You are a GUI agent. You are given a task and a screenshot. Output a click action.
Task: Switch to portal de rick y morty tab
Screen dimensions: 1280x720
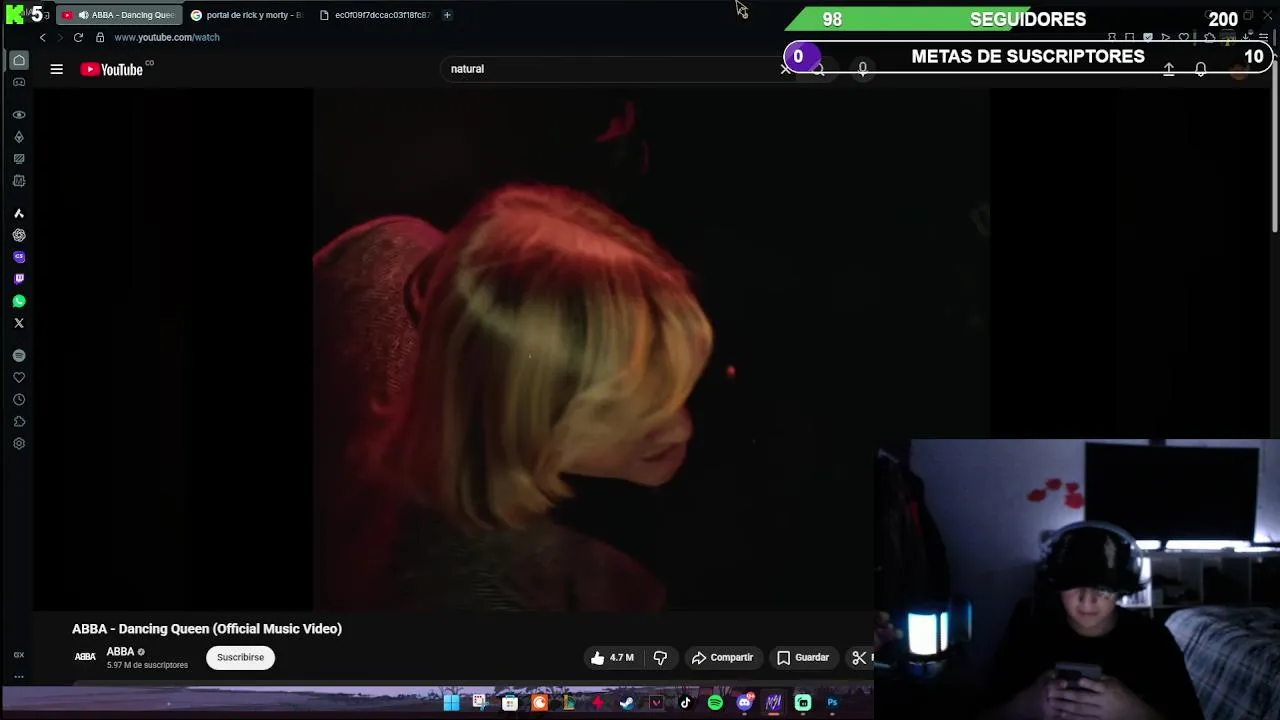pos(248,15)
